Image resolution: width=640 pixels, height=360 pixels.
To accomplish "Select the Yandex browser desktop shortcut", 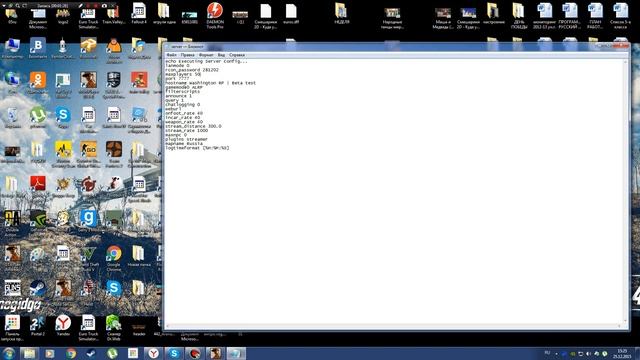I will coord(63,326).
